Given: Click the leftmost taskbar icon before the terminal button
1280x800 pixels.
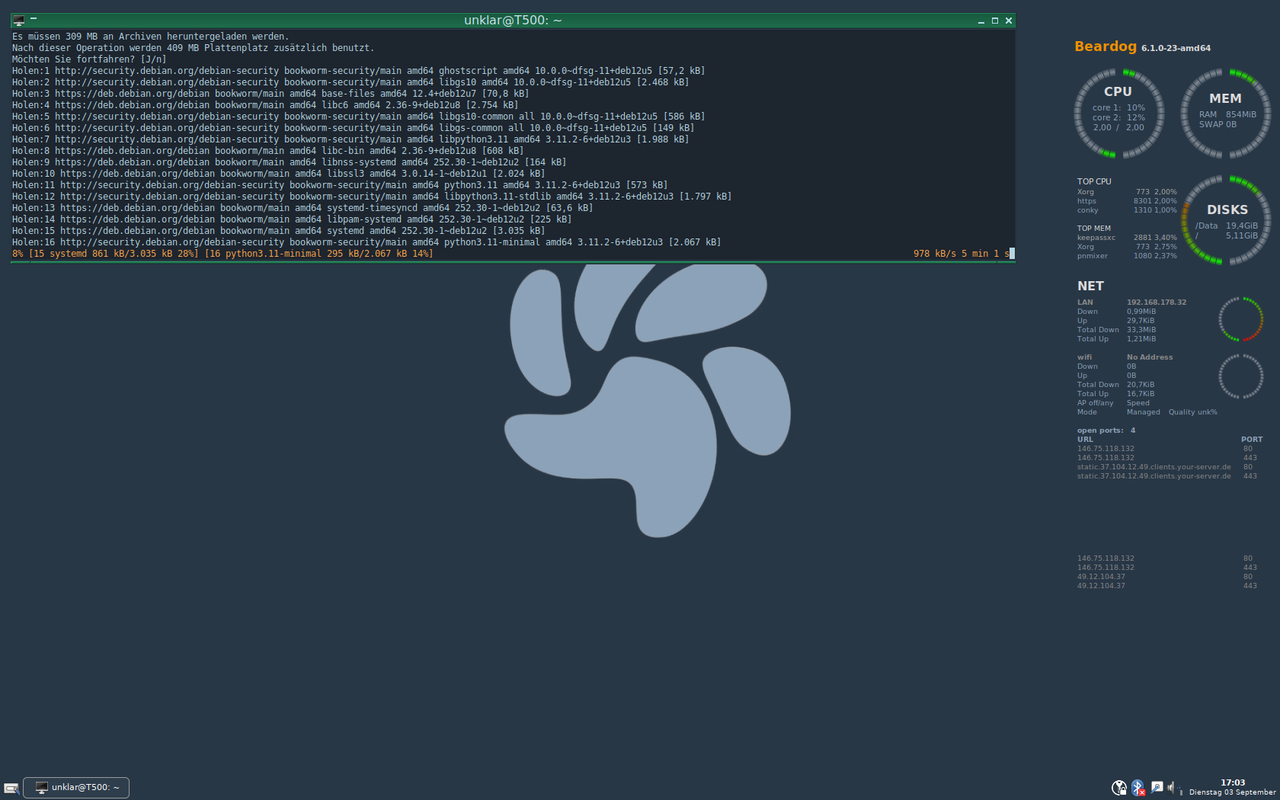Looking at the screenshot, I should (10, 788).
